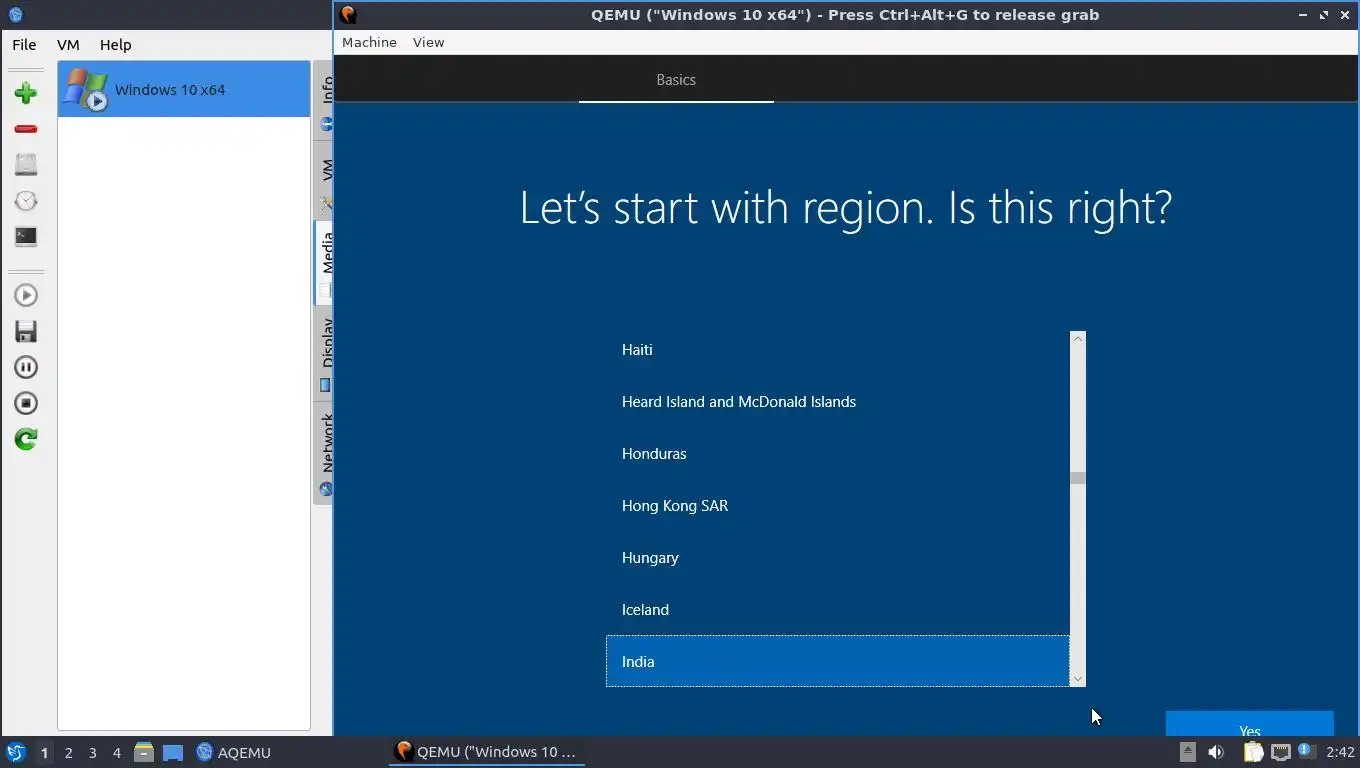The width and height of the screenshot is (1360, 768).
Task: Click the eject removable media tray icon
Action: click(x=1187, y=752)
